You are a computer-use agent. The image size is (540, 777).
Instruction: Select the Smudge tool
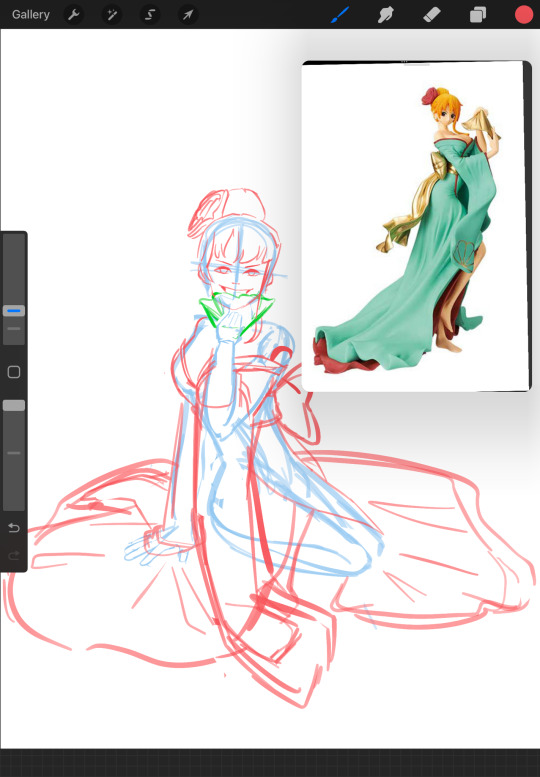385,15
